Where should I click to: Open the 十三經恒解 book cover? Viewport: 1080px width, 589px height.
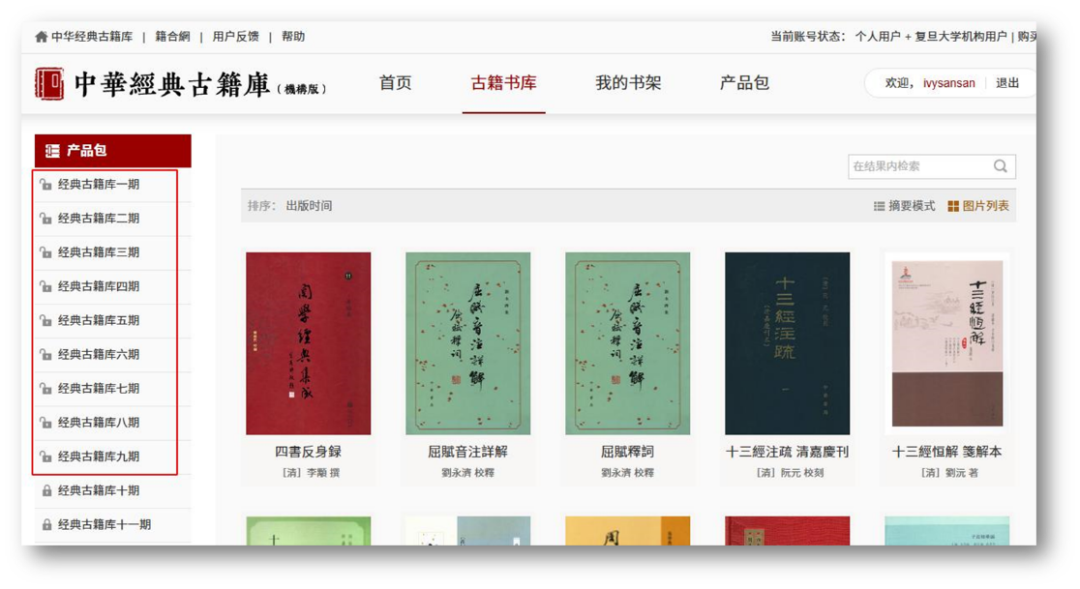coord(947,343)
